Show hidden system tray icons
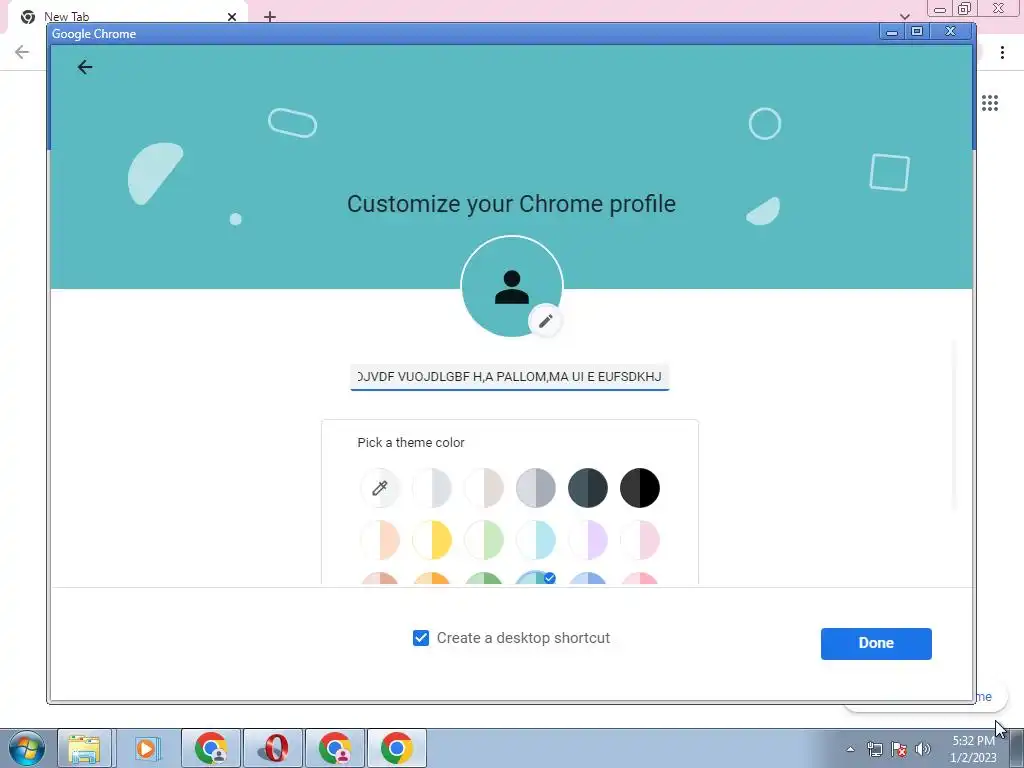Image resolution: width=1024 pixels, height=768 pixels. (850, 749)
